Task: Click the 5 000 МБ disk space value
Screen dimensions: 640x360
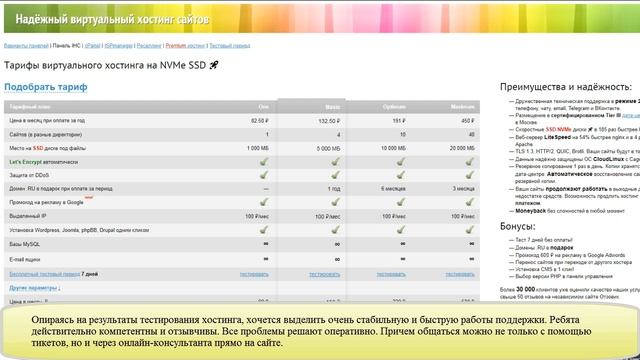Action: [328, 149]
